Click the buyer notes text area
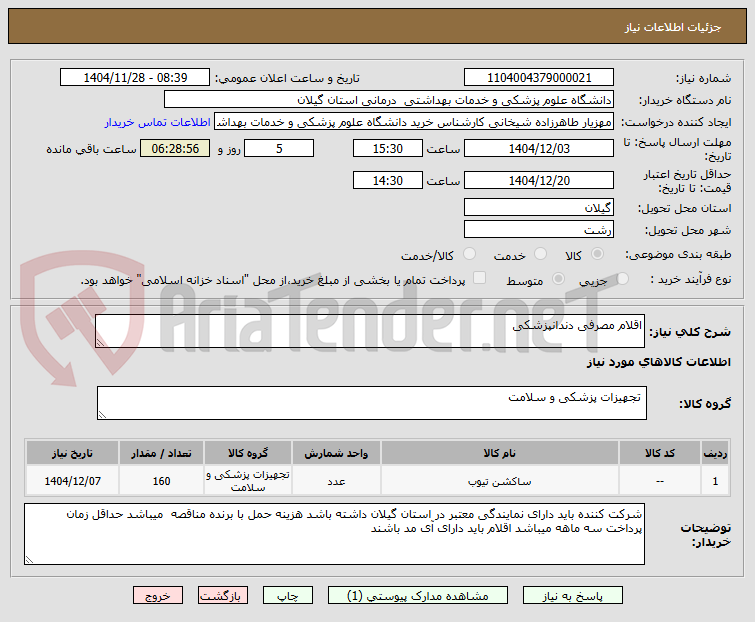Viewport: 755px width, 622px height. click(334, 534)
